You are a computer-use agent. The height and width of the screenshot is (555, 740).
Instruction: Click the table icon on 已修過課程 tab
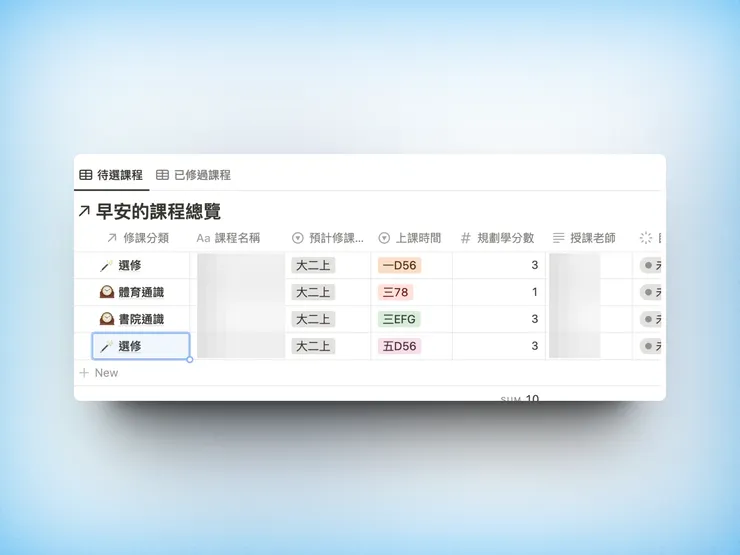pos(162,175)
